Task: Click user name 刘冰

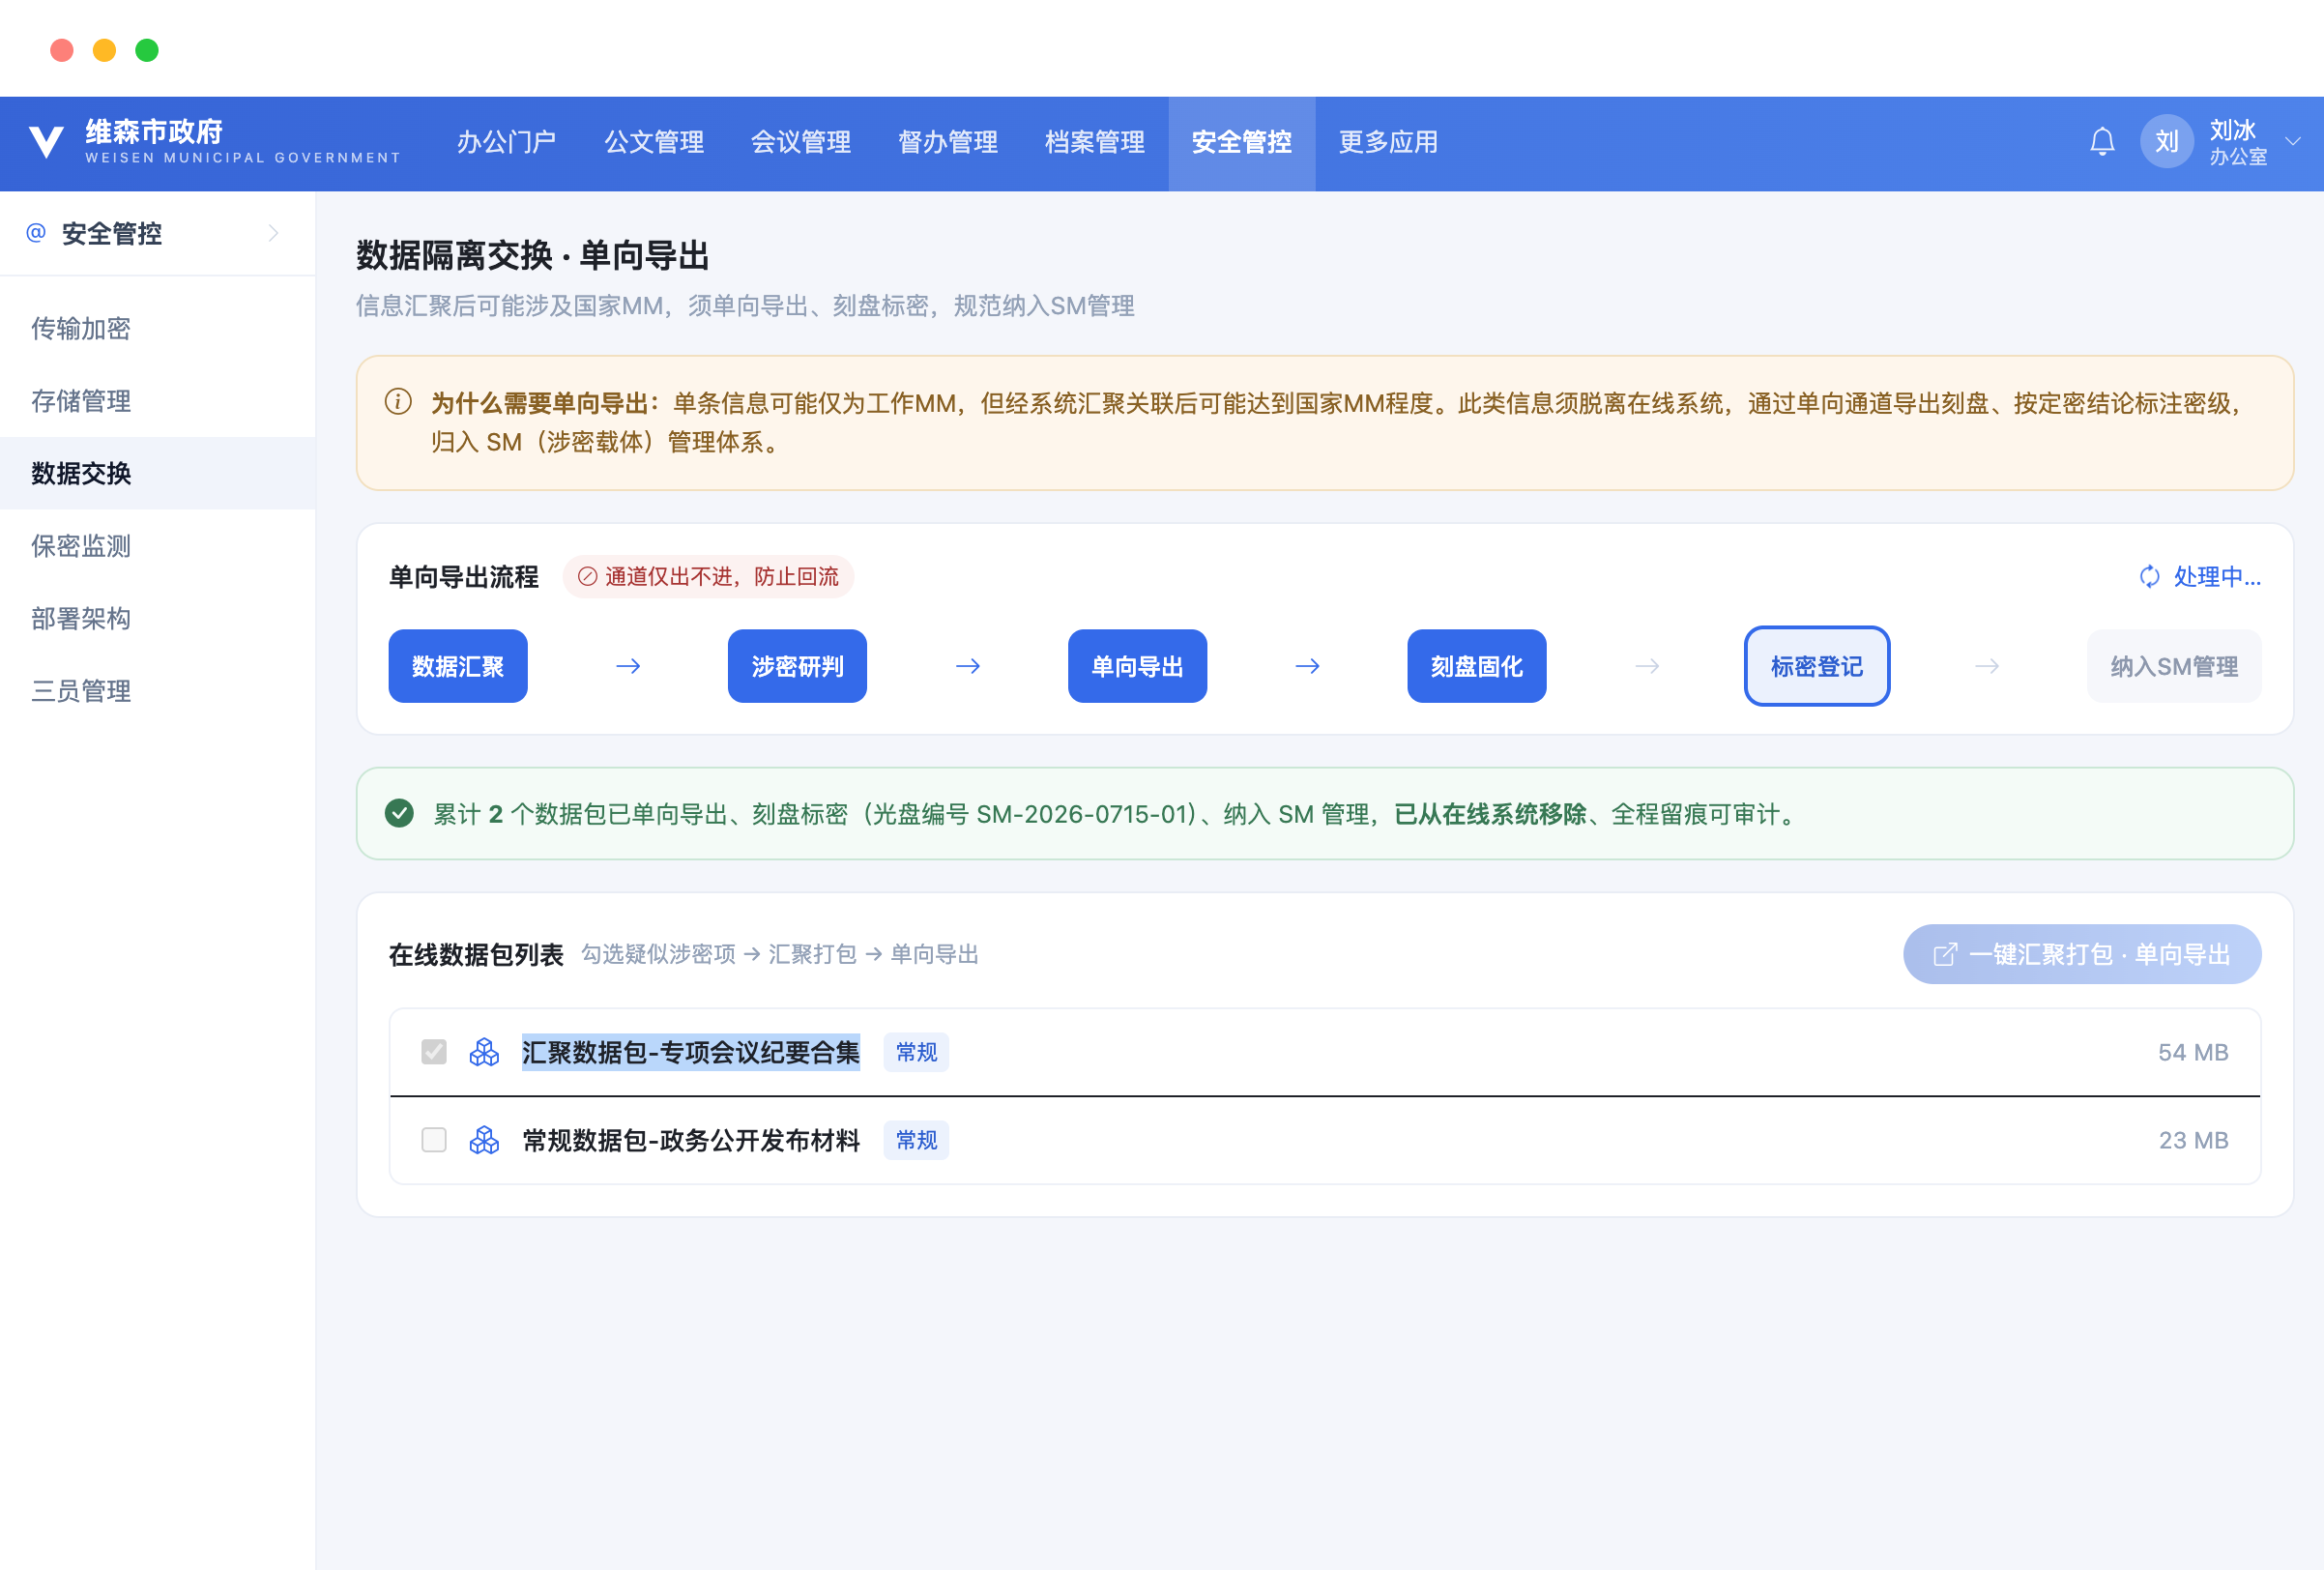Action: point(2232,130)
